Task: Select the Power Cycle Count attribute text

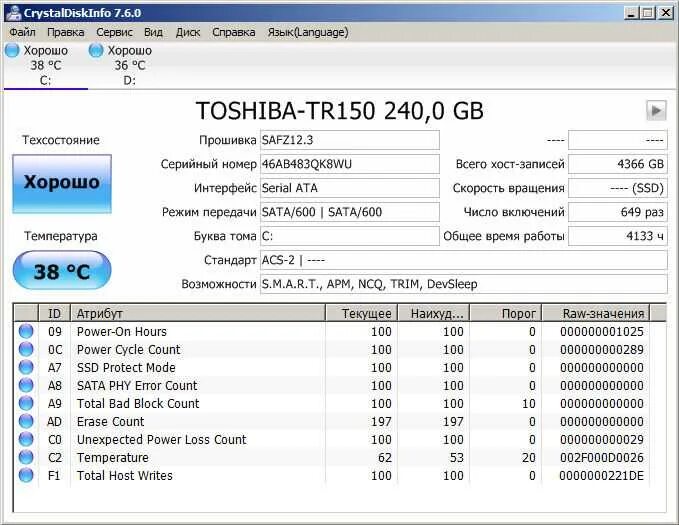Action: coord(129,350)
